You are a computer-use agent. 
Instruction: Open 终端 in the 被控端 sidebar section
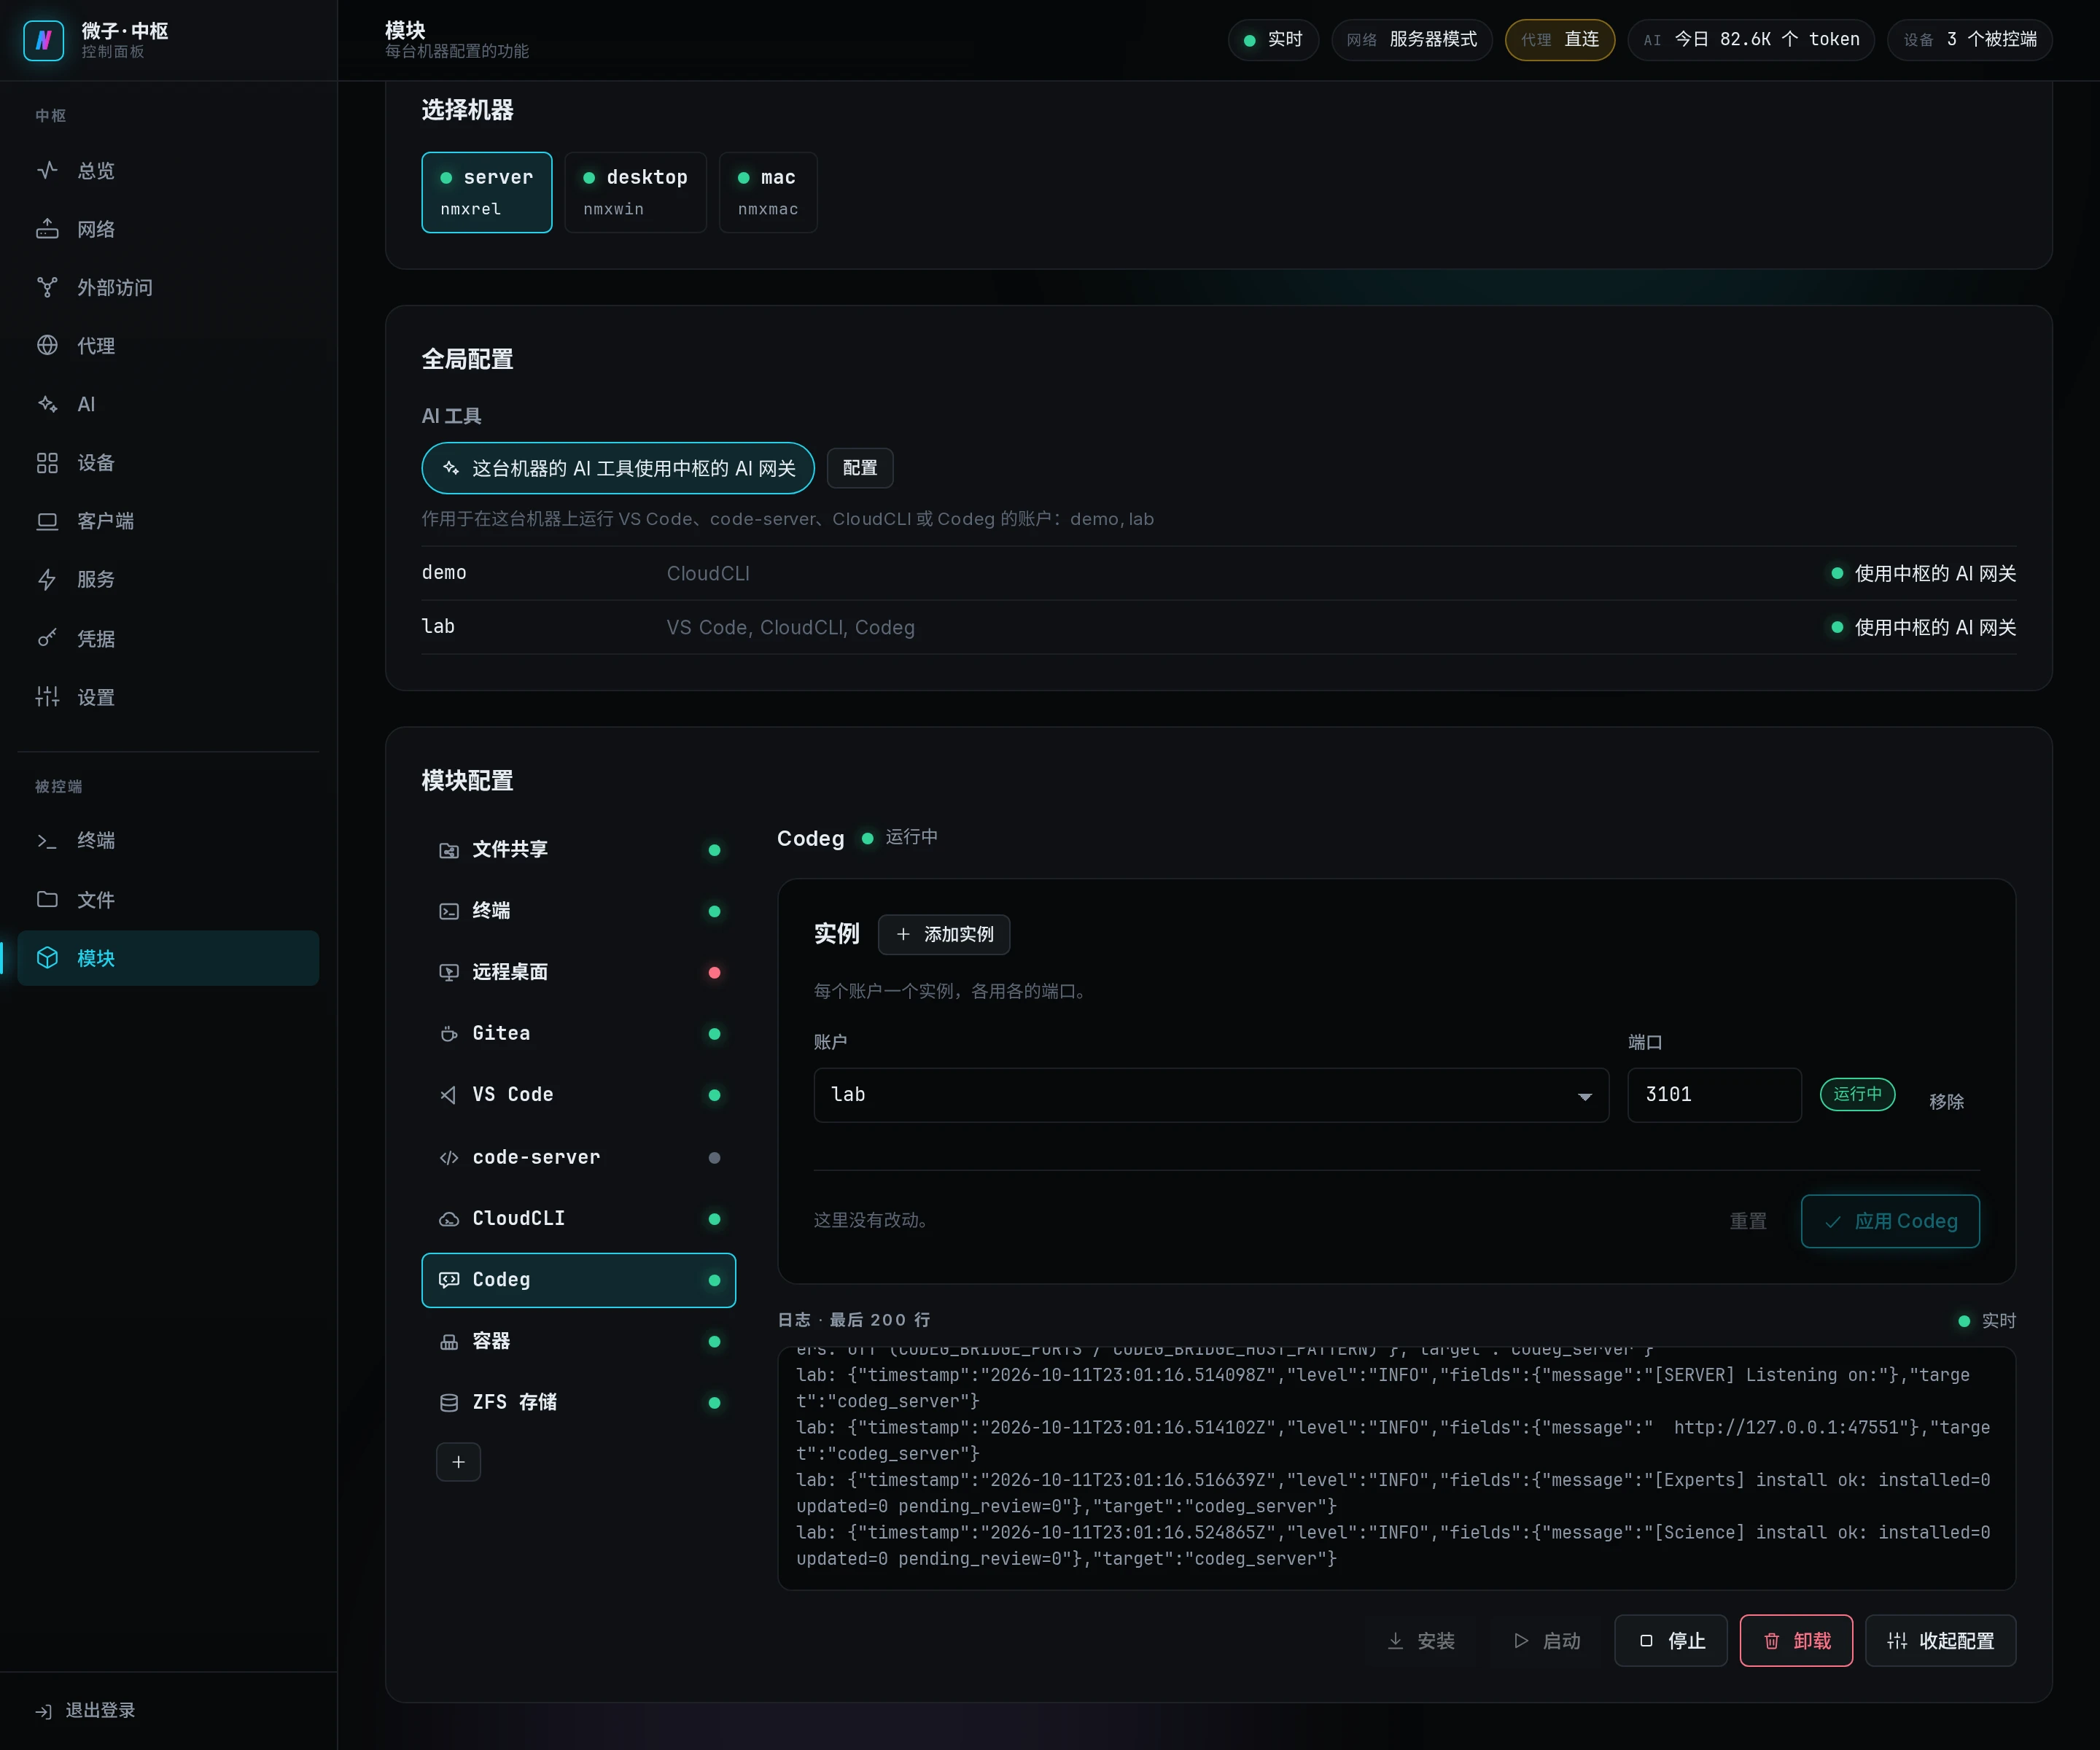tap(168, 841)
